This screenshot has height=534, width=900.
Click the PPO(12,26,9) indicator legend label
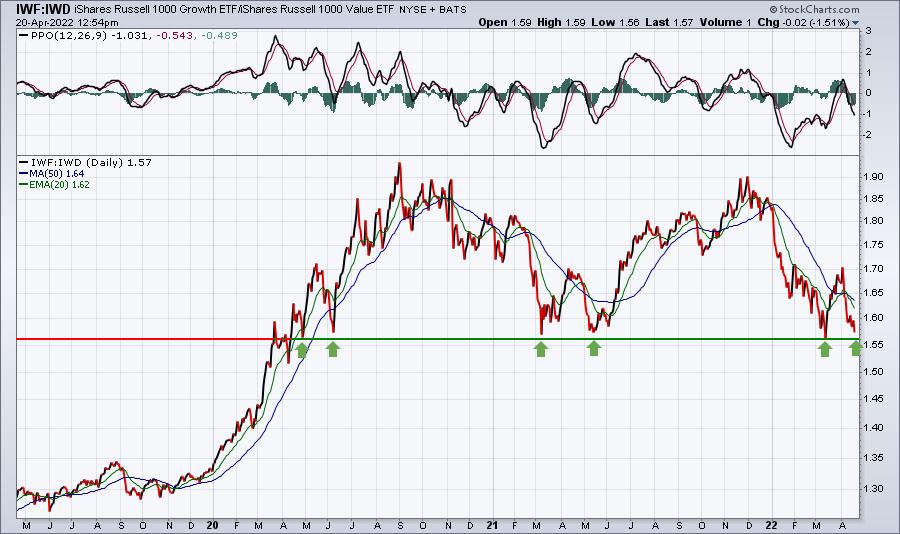point(64,35)
